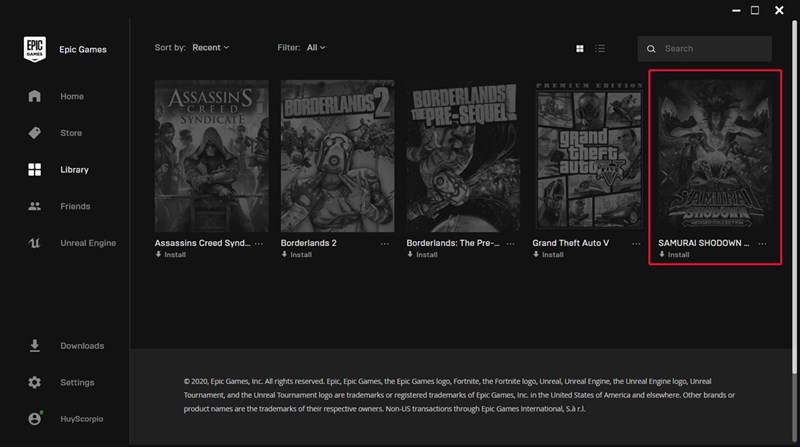Click in the Search input field
The image size is (800, 447).
pos(712,49)
